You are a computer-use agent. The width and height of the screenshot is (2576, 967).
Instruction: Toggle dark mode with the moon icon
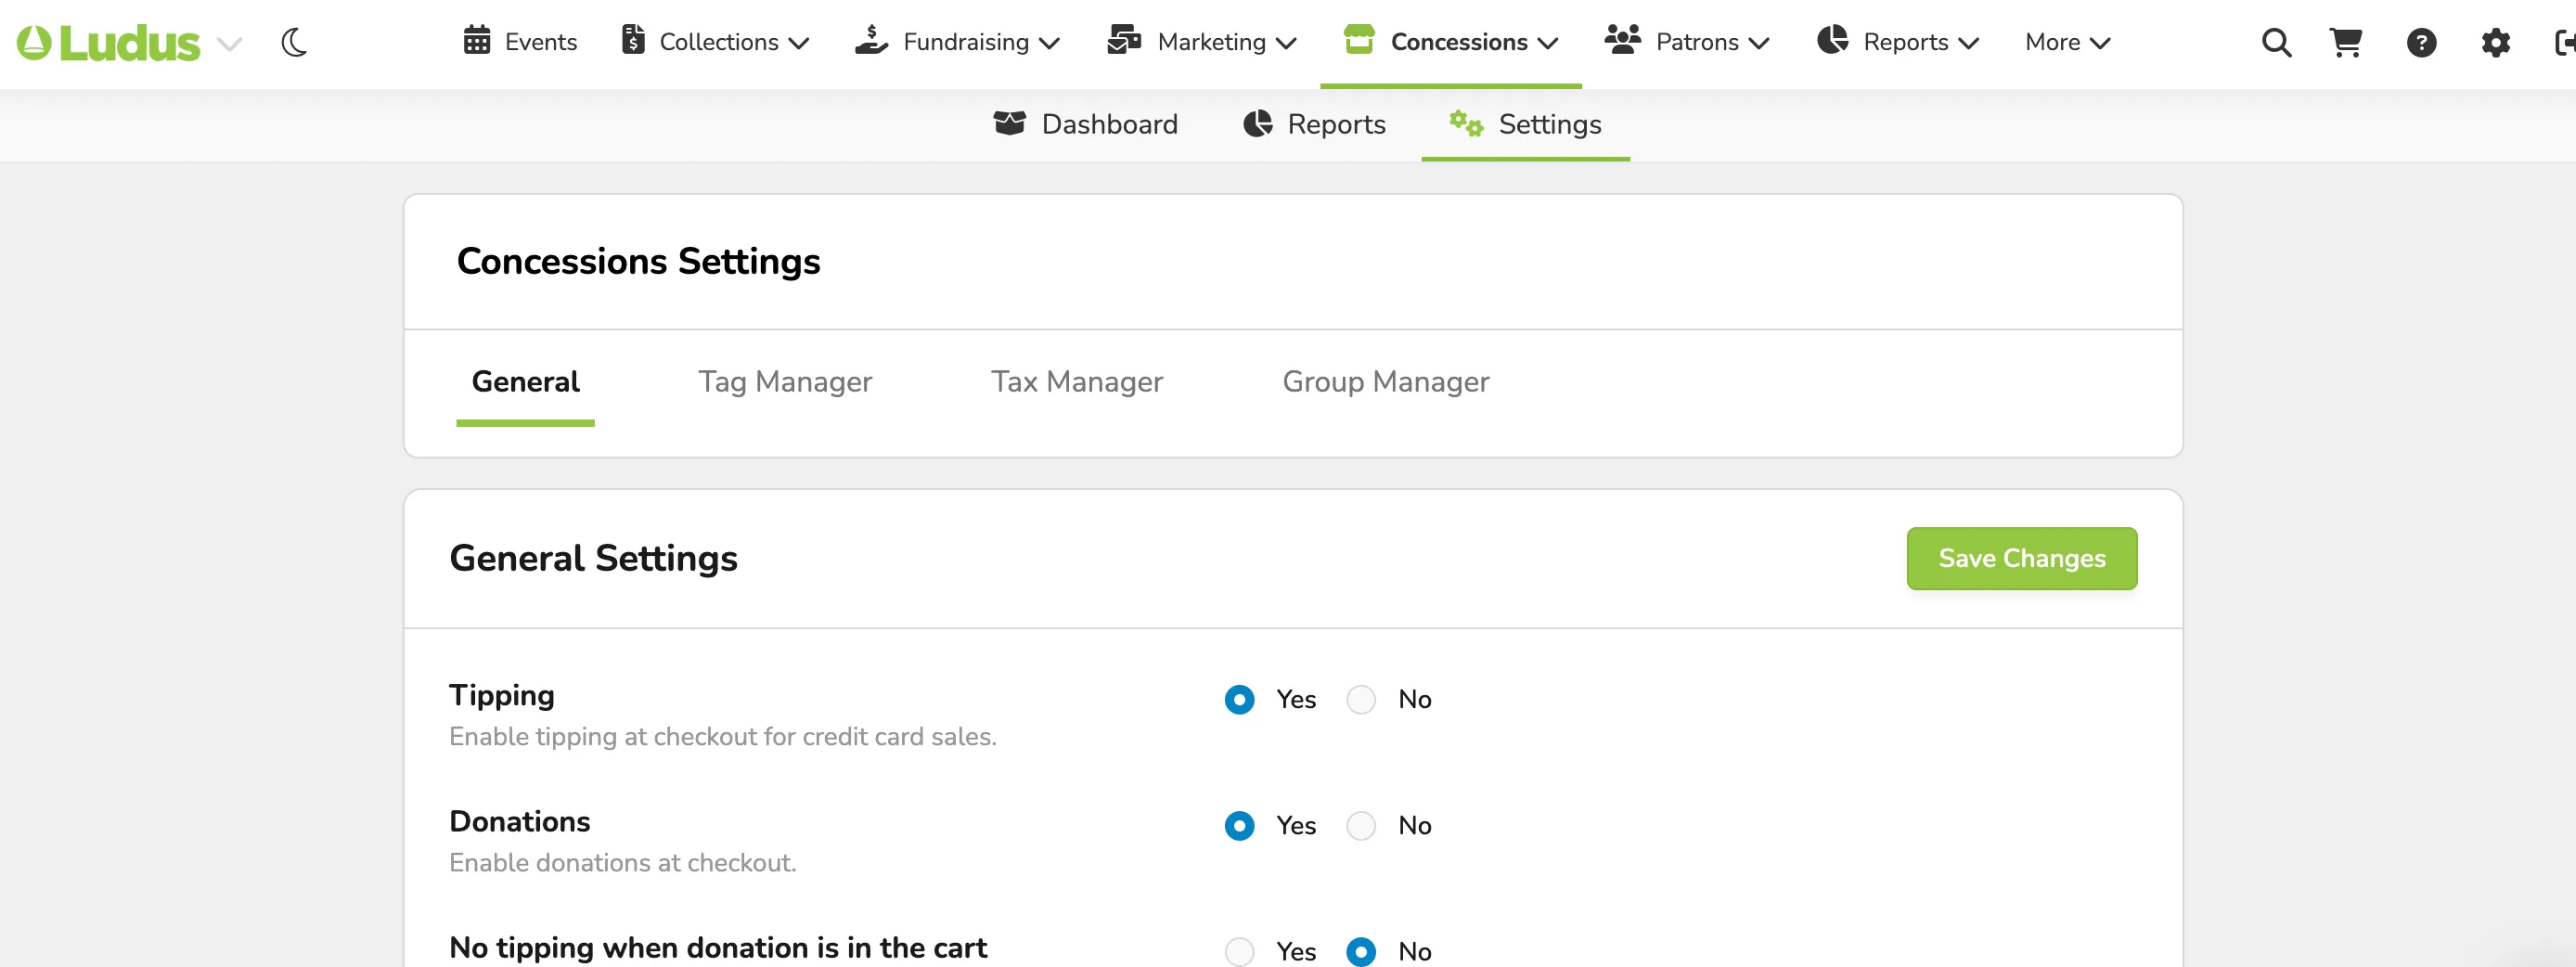(294, 42)
